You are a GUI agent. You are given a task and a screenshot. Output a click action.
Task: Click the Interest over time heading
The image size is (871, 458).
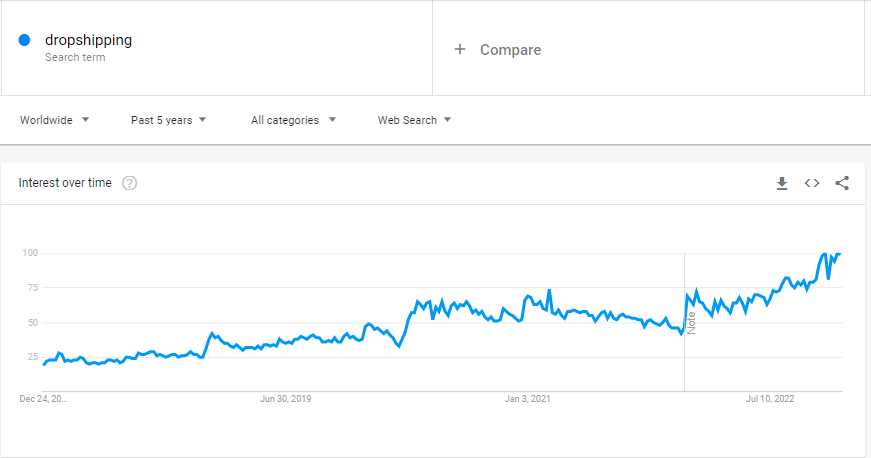pos(65,183)
